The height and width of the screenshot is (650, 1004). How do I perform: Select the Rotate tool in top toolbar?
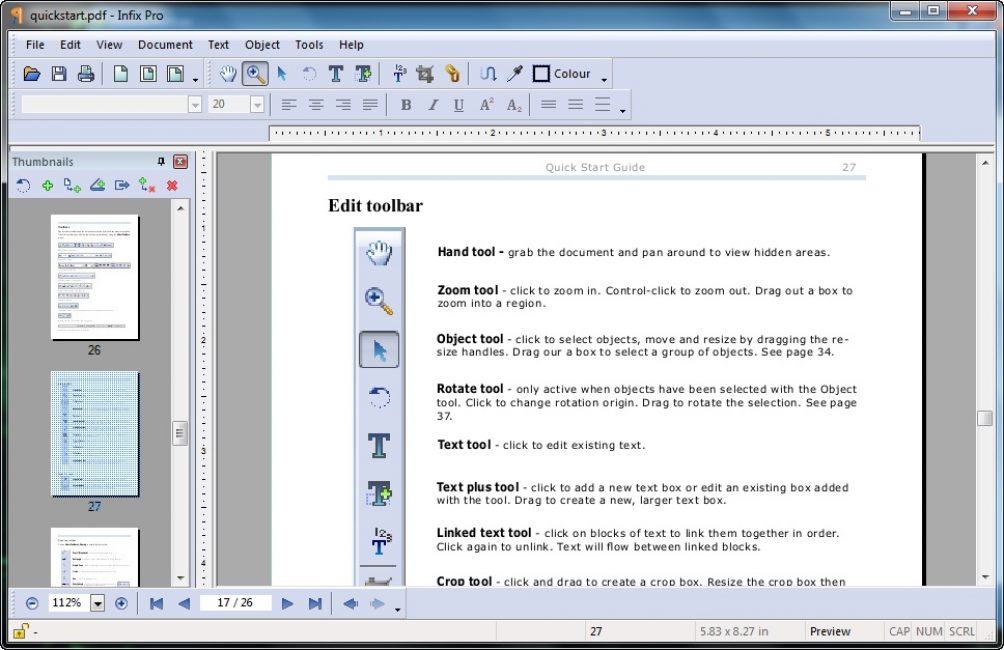tap(309, 74)
